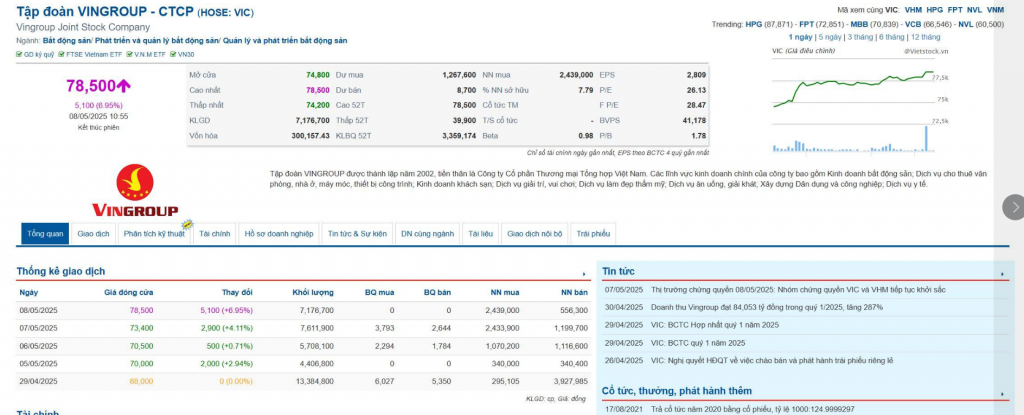Select the 3 tháng chart range
The height and width of the screenshot is (415, 1024).
(861, 37)
